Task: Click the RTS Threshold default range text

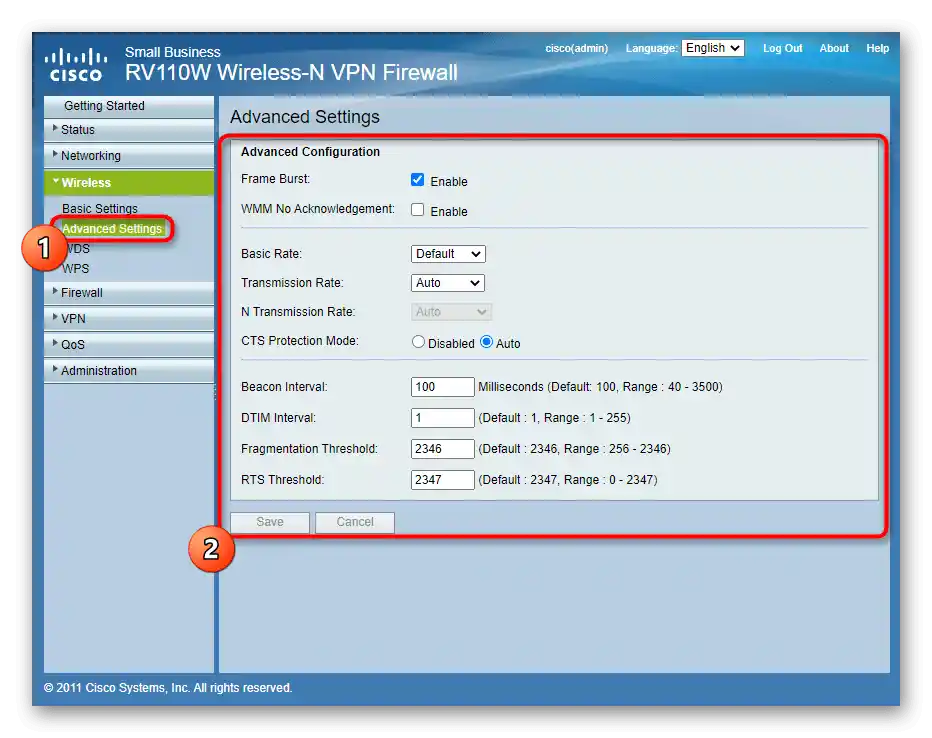Action: coord(568,480)
